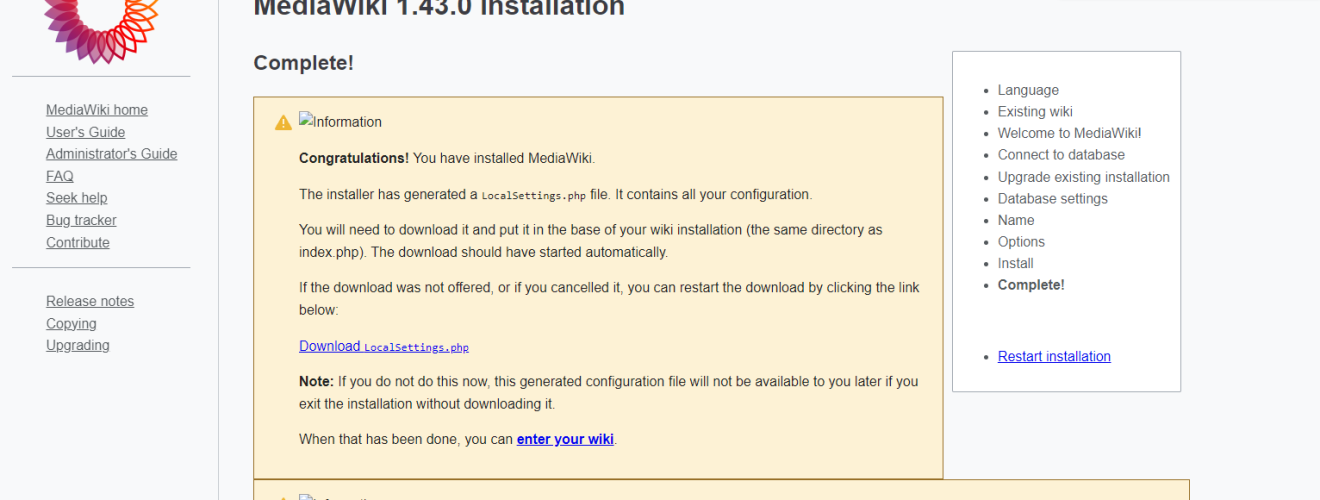Click the Install step in list

pyautogui.click(x=1016, y=263)
